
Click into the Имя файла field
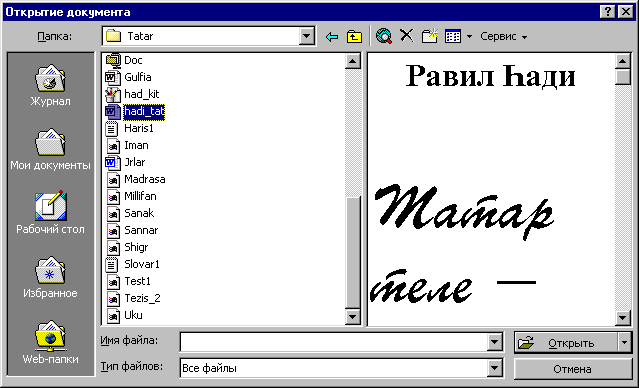click(334, 342)
